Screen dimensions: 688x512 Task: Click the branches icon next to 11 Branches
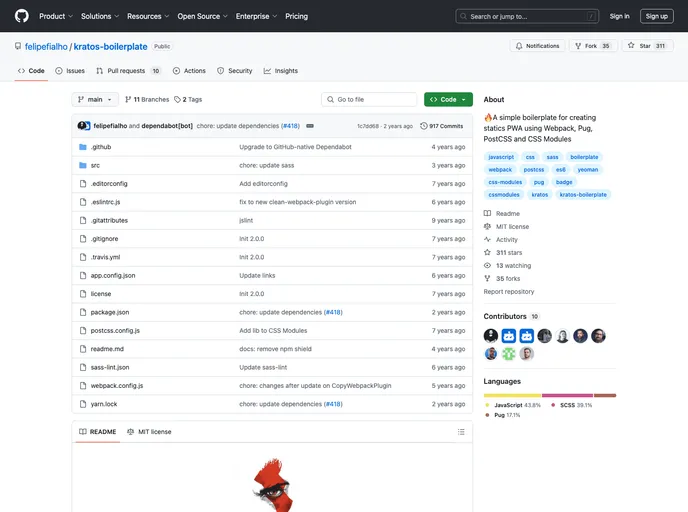point(128,100)
